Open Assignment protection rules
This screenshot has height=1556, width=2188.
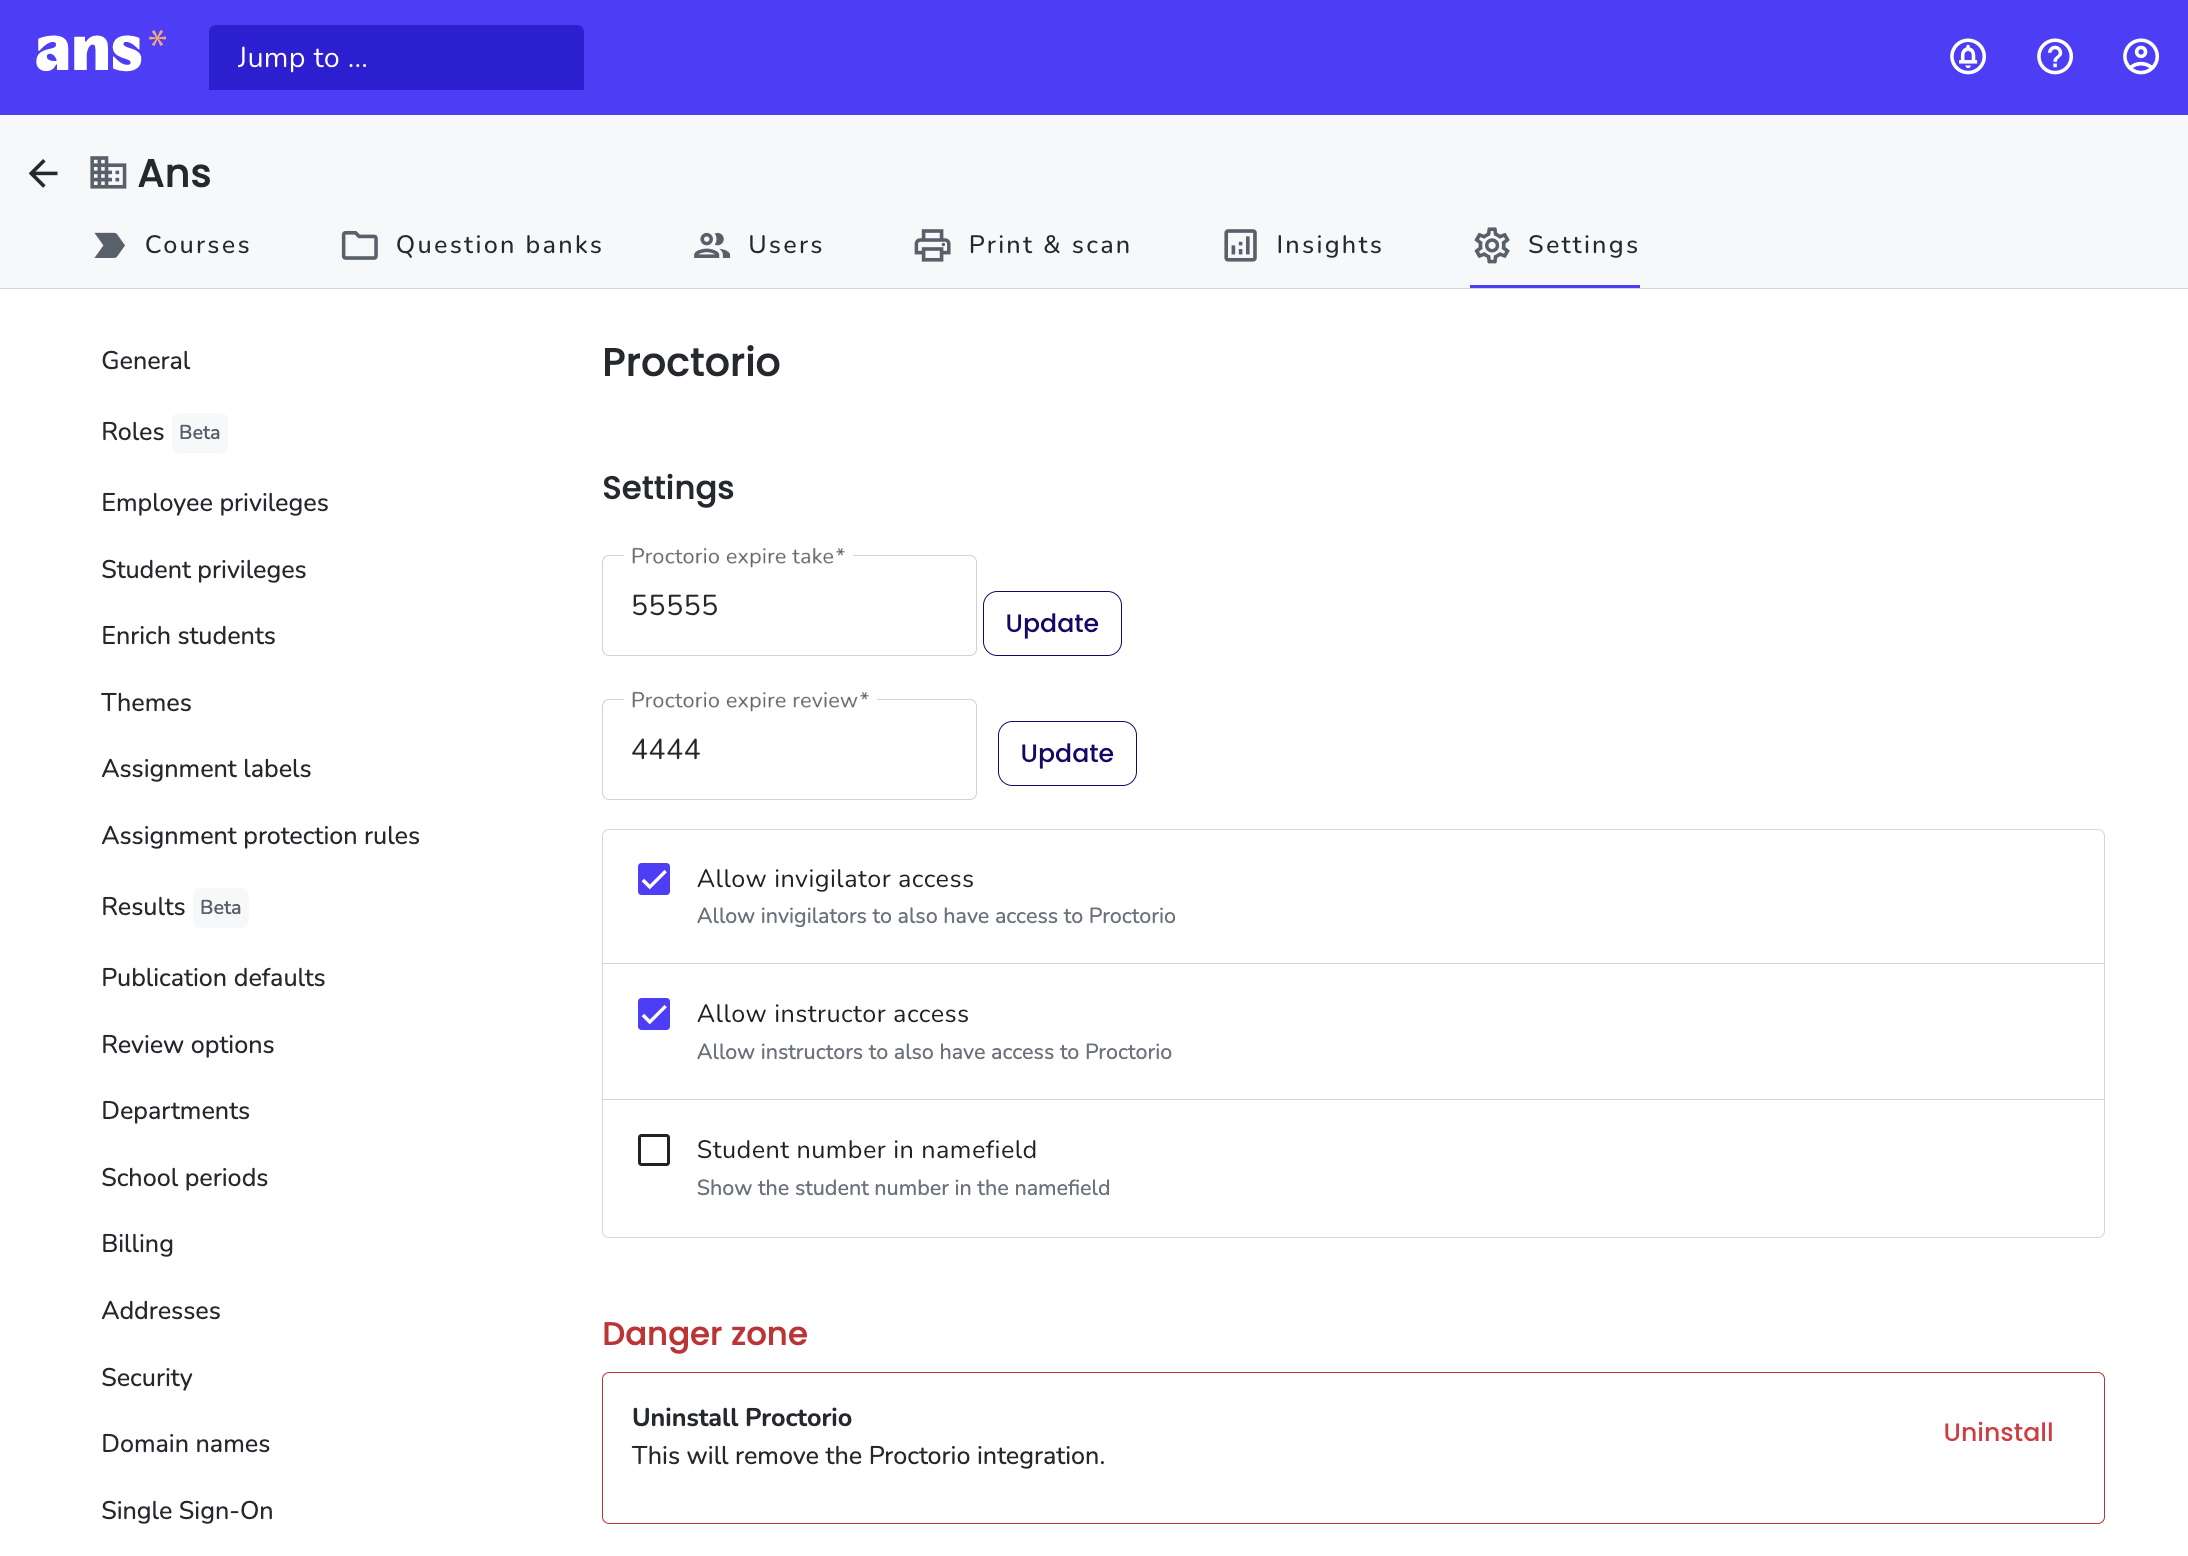[x=260, y=836]
